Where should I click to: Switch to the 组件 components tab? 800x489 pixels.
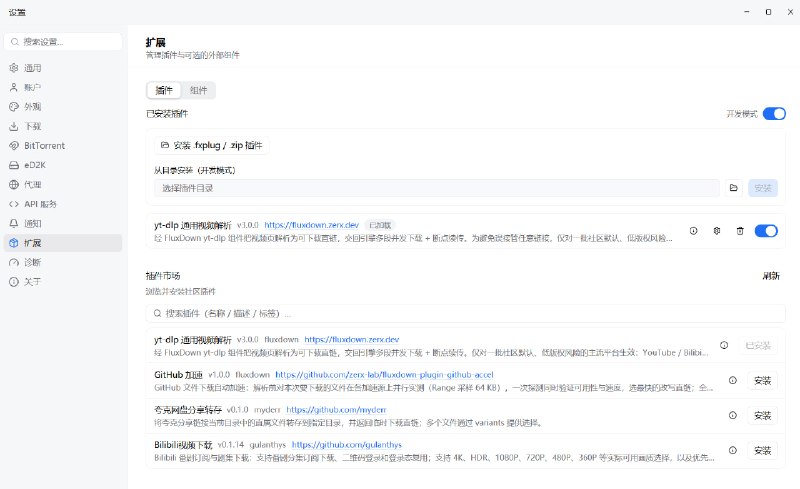pos(198,90)
